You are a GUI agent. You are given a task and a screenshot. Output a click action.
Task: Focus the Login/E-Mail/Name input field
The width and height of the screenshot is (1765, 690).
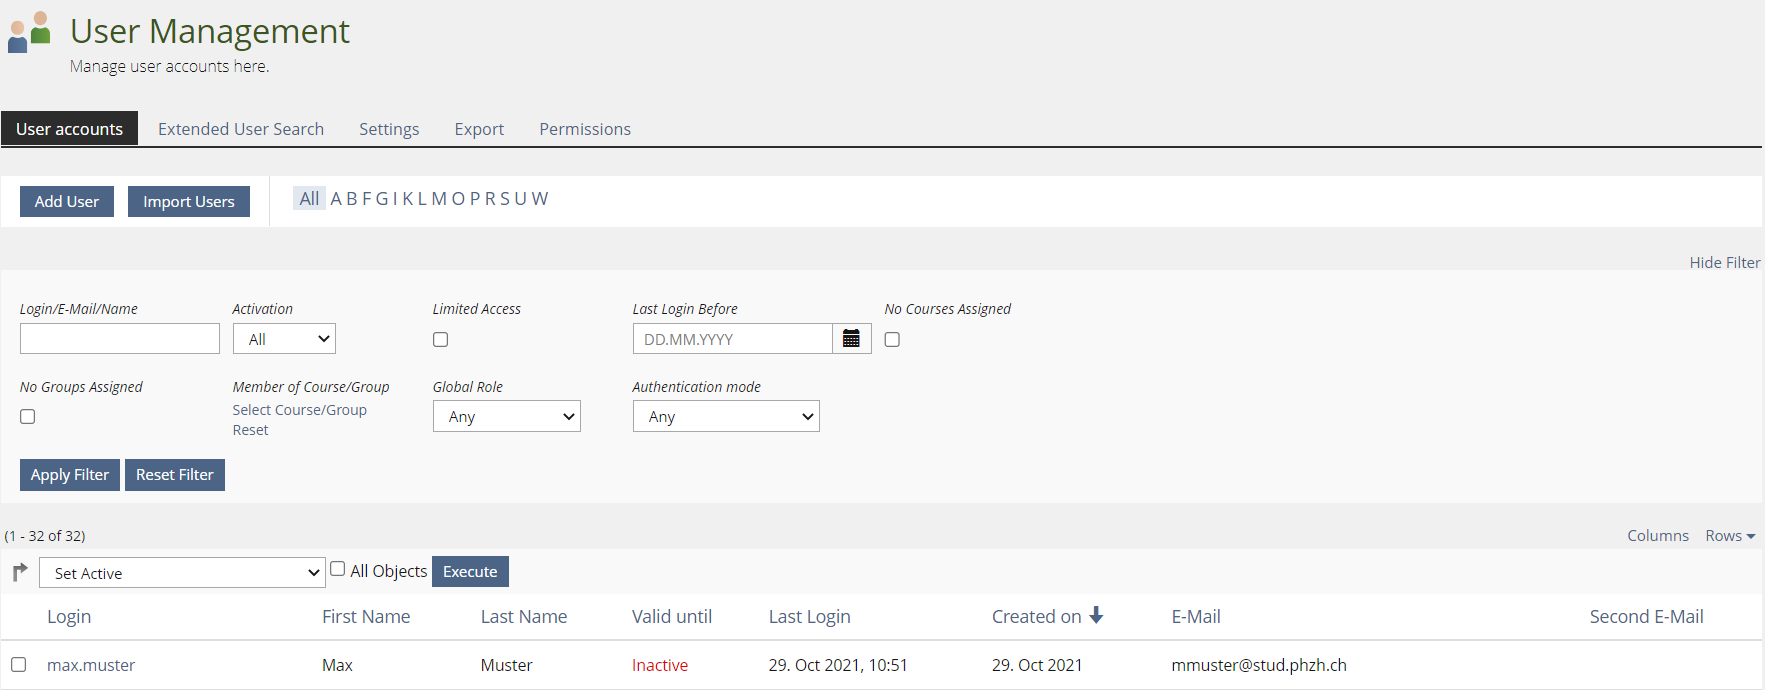120,339
